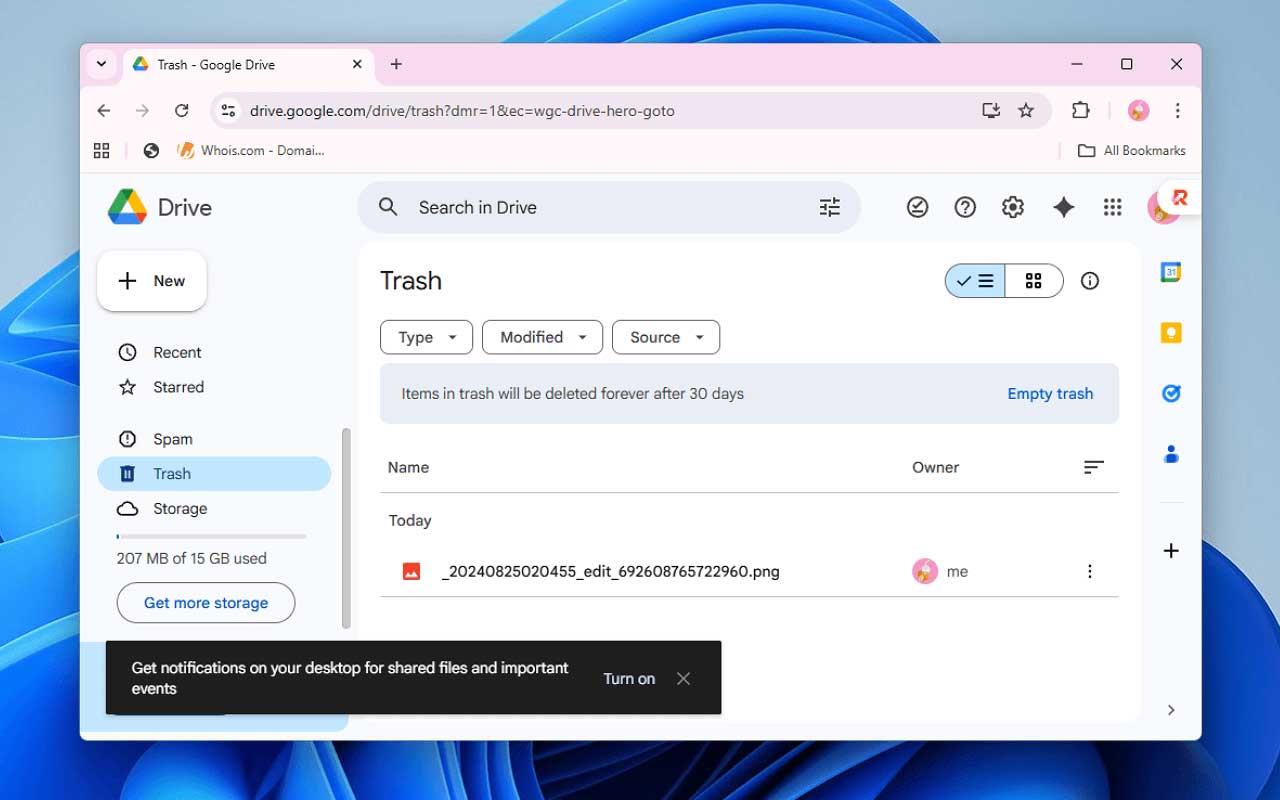Expand the Source filter dropdown
The width and height of the screenshot is (1280, 800).
pos(665,337)
